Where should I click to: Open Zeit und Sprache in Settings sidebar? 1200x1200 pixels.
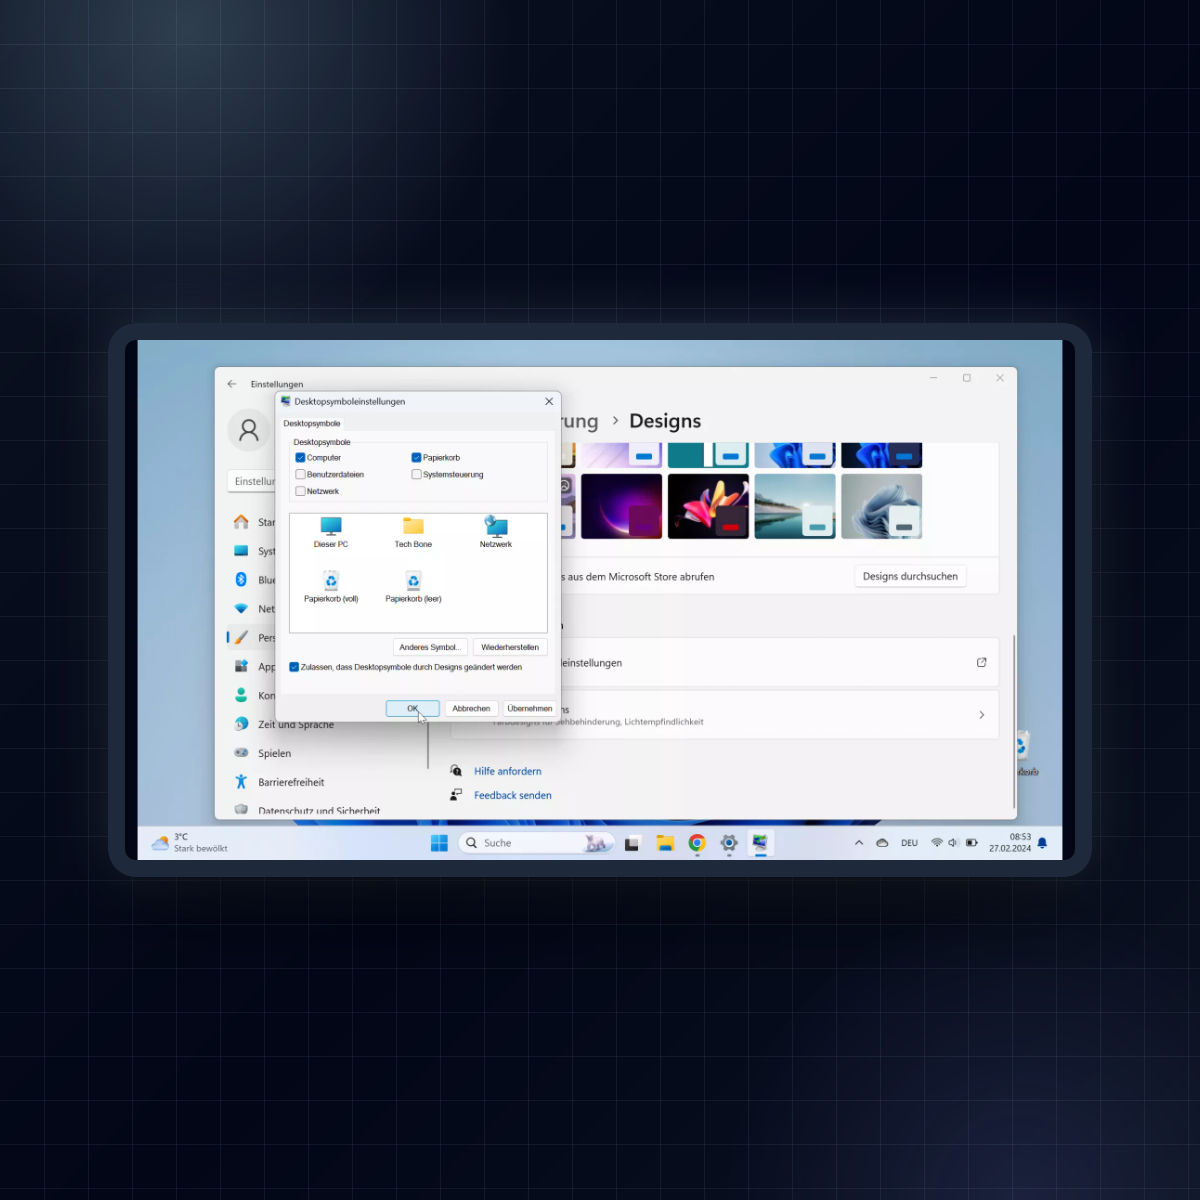click(x=296, y=724)
